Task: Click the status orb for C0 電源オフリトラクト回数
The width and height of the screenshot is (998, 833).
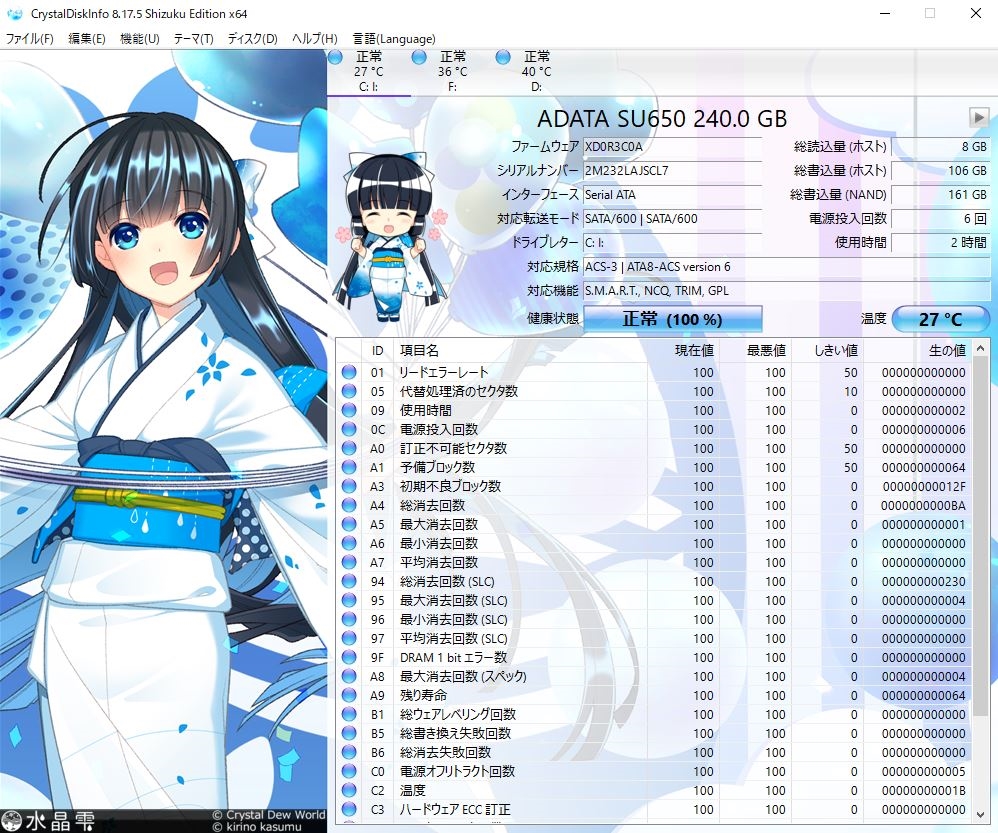Action: pos(349,771)
